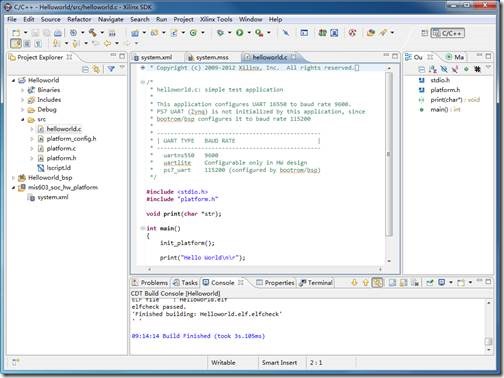Pin the build console view
The height and width of the screenshot is (378, 504).
(430, 283)
